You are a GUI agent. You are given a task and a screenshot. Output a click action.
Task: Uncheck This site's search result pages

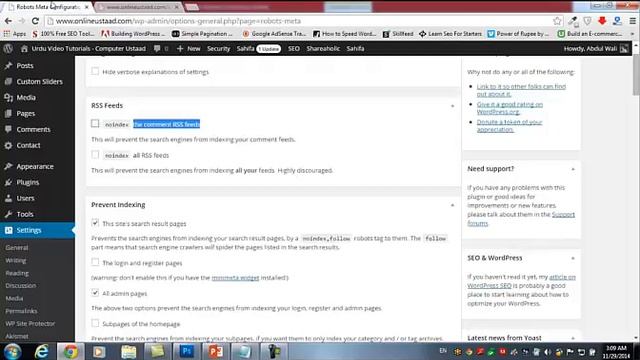coord(95,223)
